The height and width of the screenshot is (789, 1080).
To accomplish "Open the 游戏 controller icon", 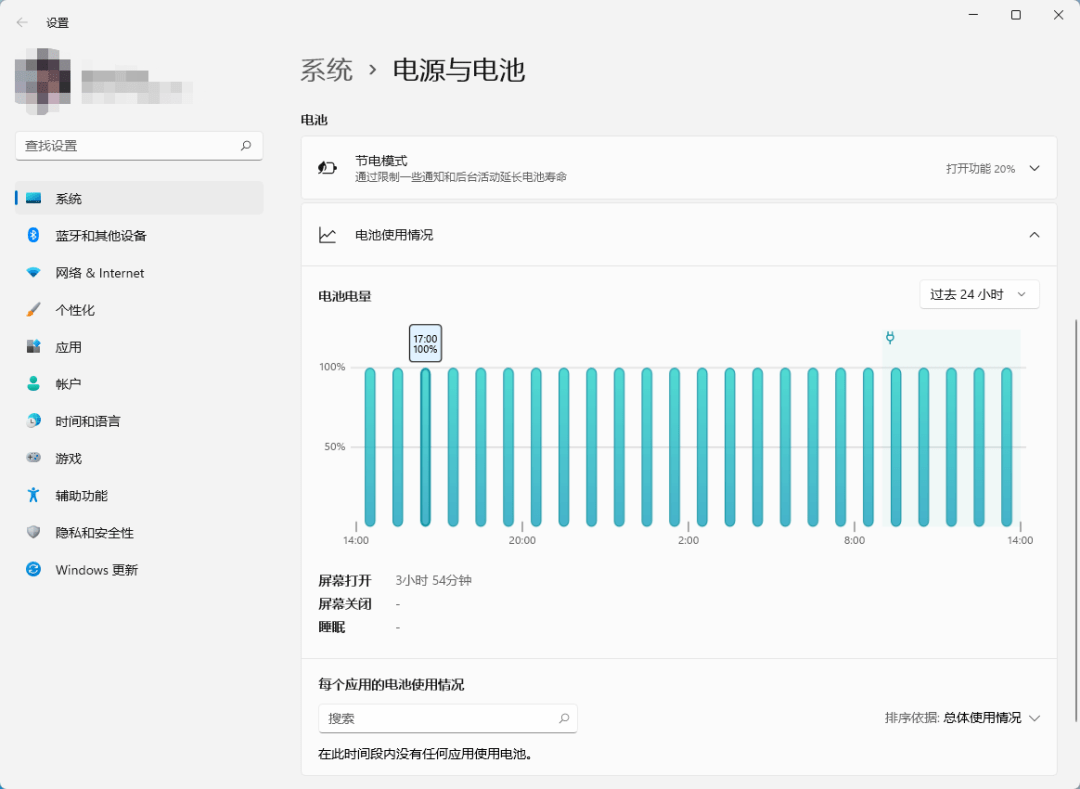I will point(33,458).
